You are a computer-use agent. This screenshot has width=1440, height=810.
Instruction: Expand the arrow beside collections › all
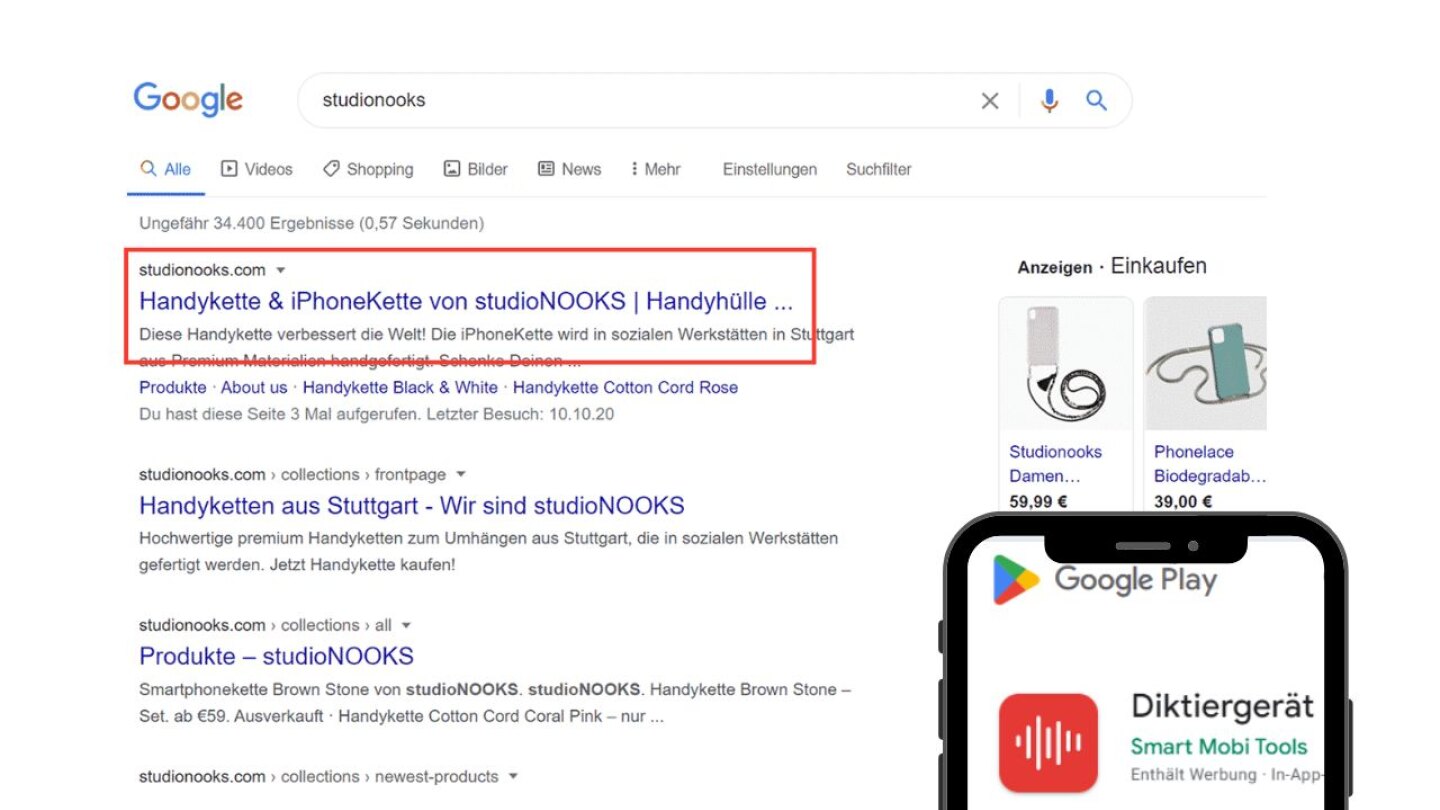[x=406, y=625]
